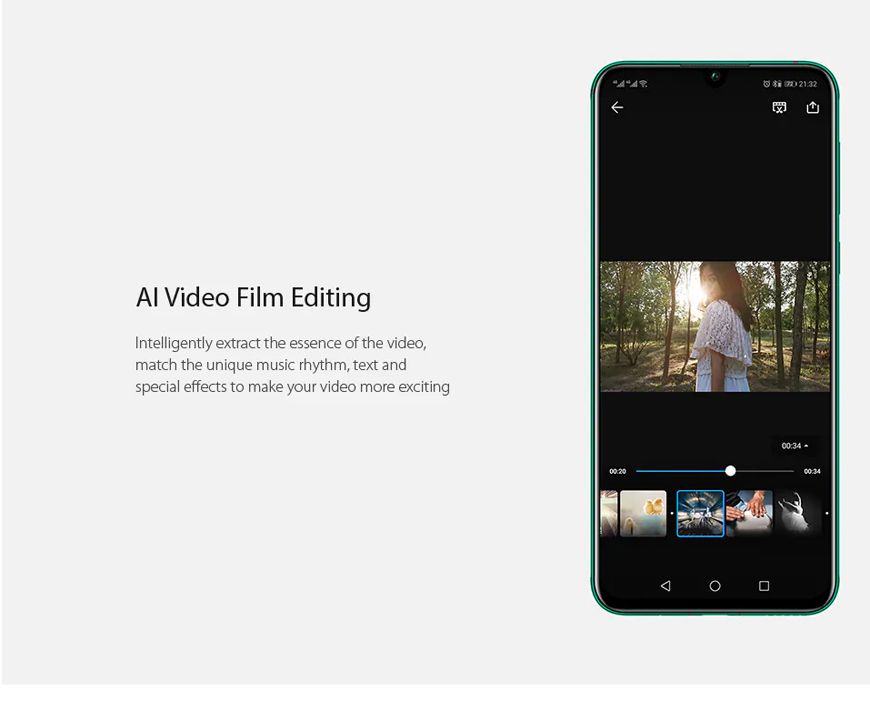Select the black-and-white dancer thumbnail
The image size is (870, 701).
pos(798,513)
